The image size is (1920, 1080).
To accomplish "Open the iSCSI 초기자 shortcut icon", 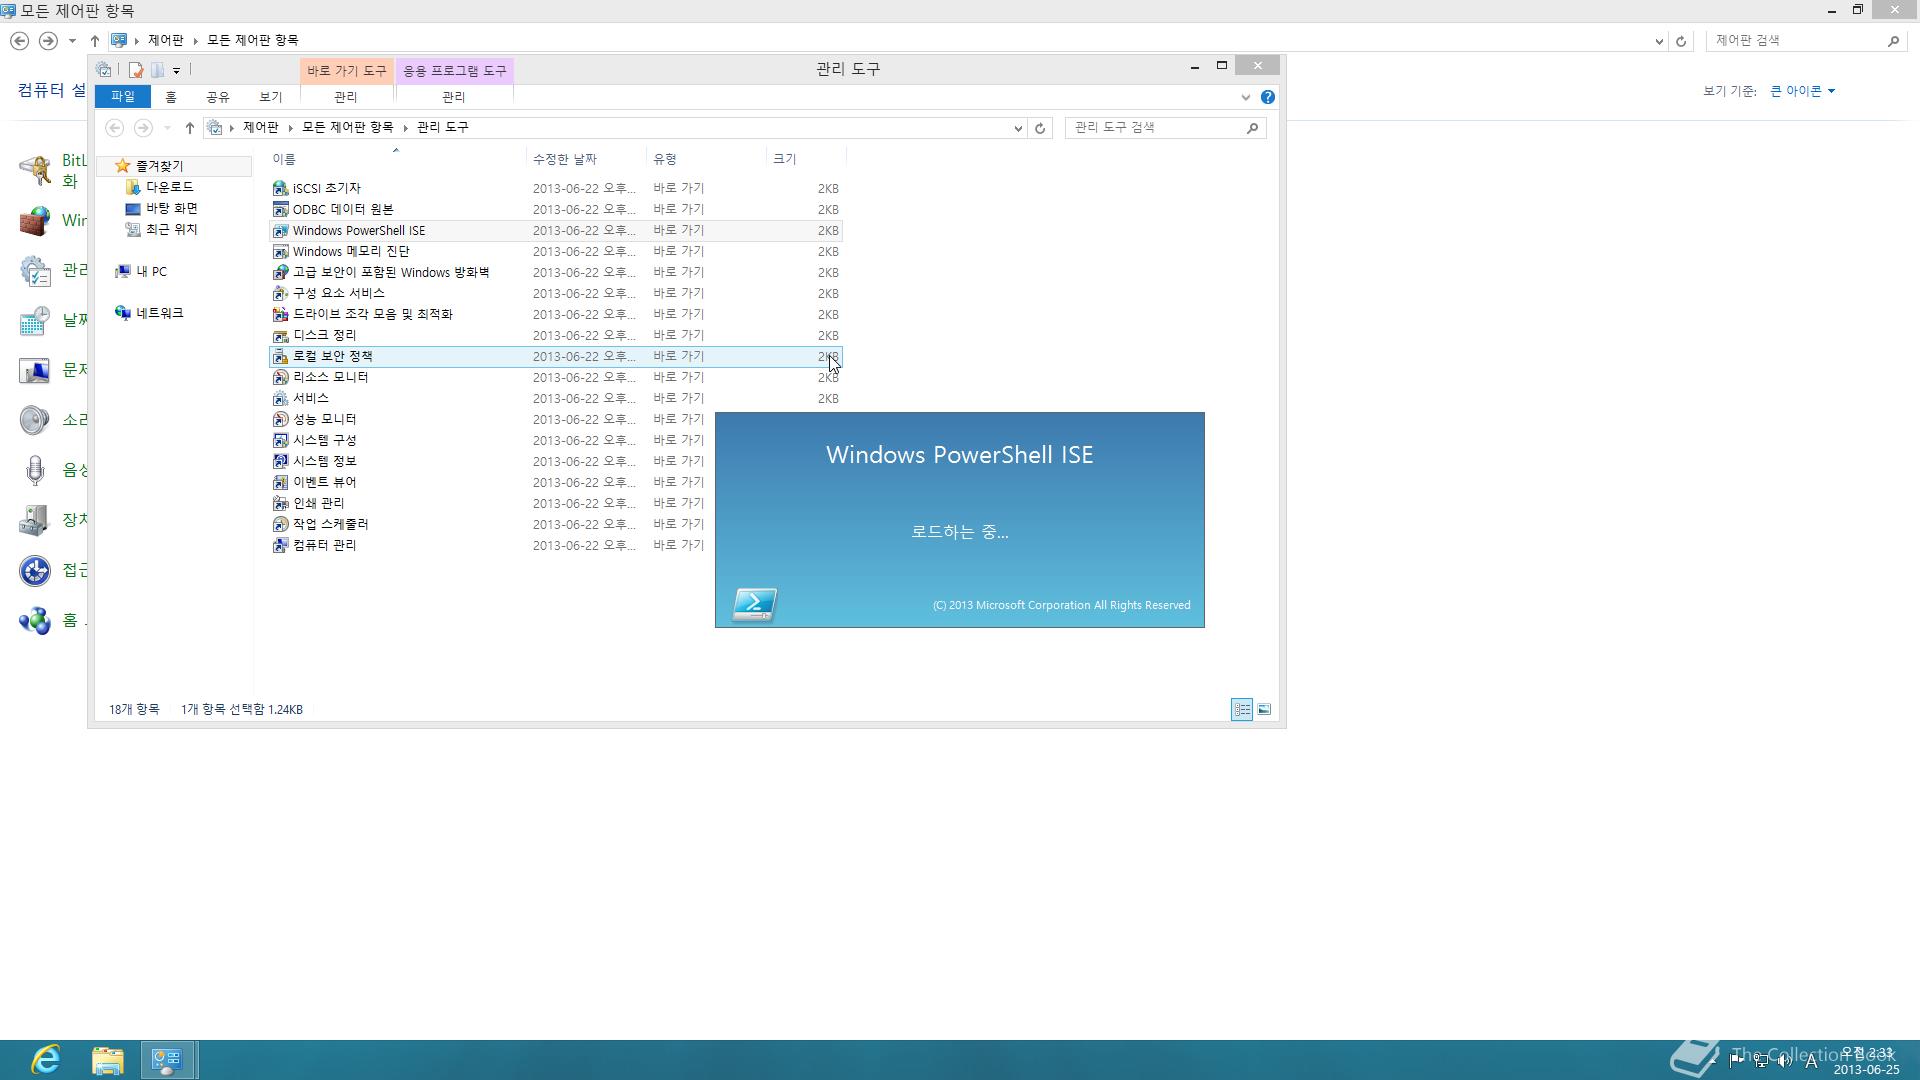I will click(x=281, y=188).
